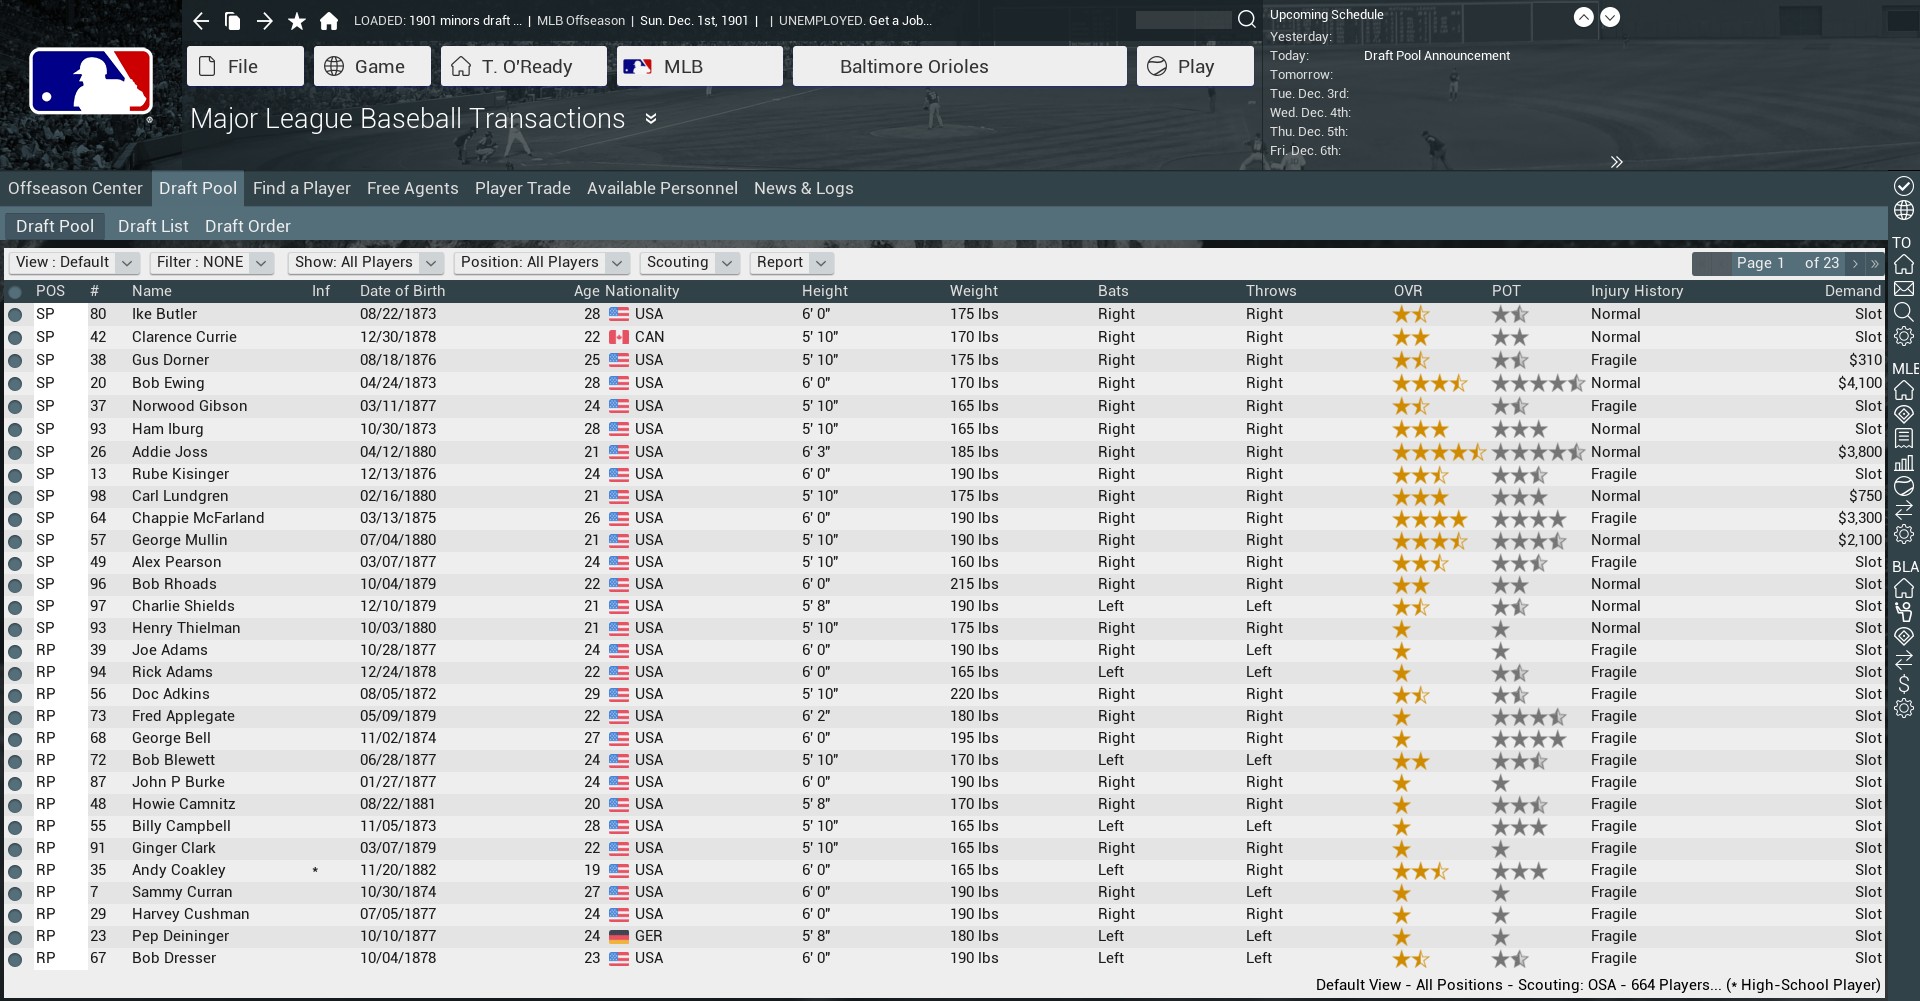Screen dimensions: 1920x1001
Task: Click the magnifier search icon in top bar
Action: point(1246,20)
